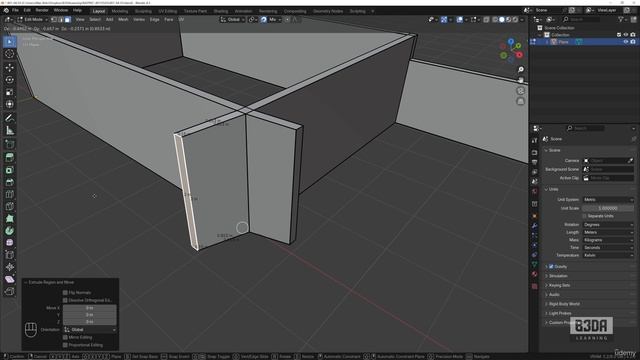Toggle Collection visibility eye in outliner
This screenshot has height=360, width=640.
626,35
